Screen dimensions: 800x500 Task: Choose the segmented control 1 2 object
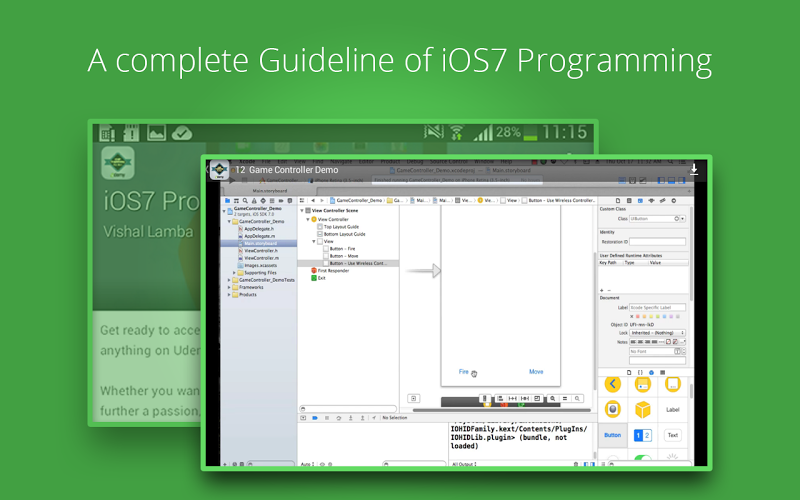click(642, 435)
